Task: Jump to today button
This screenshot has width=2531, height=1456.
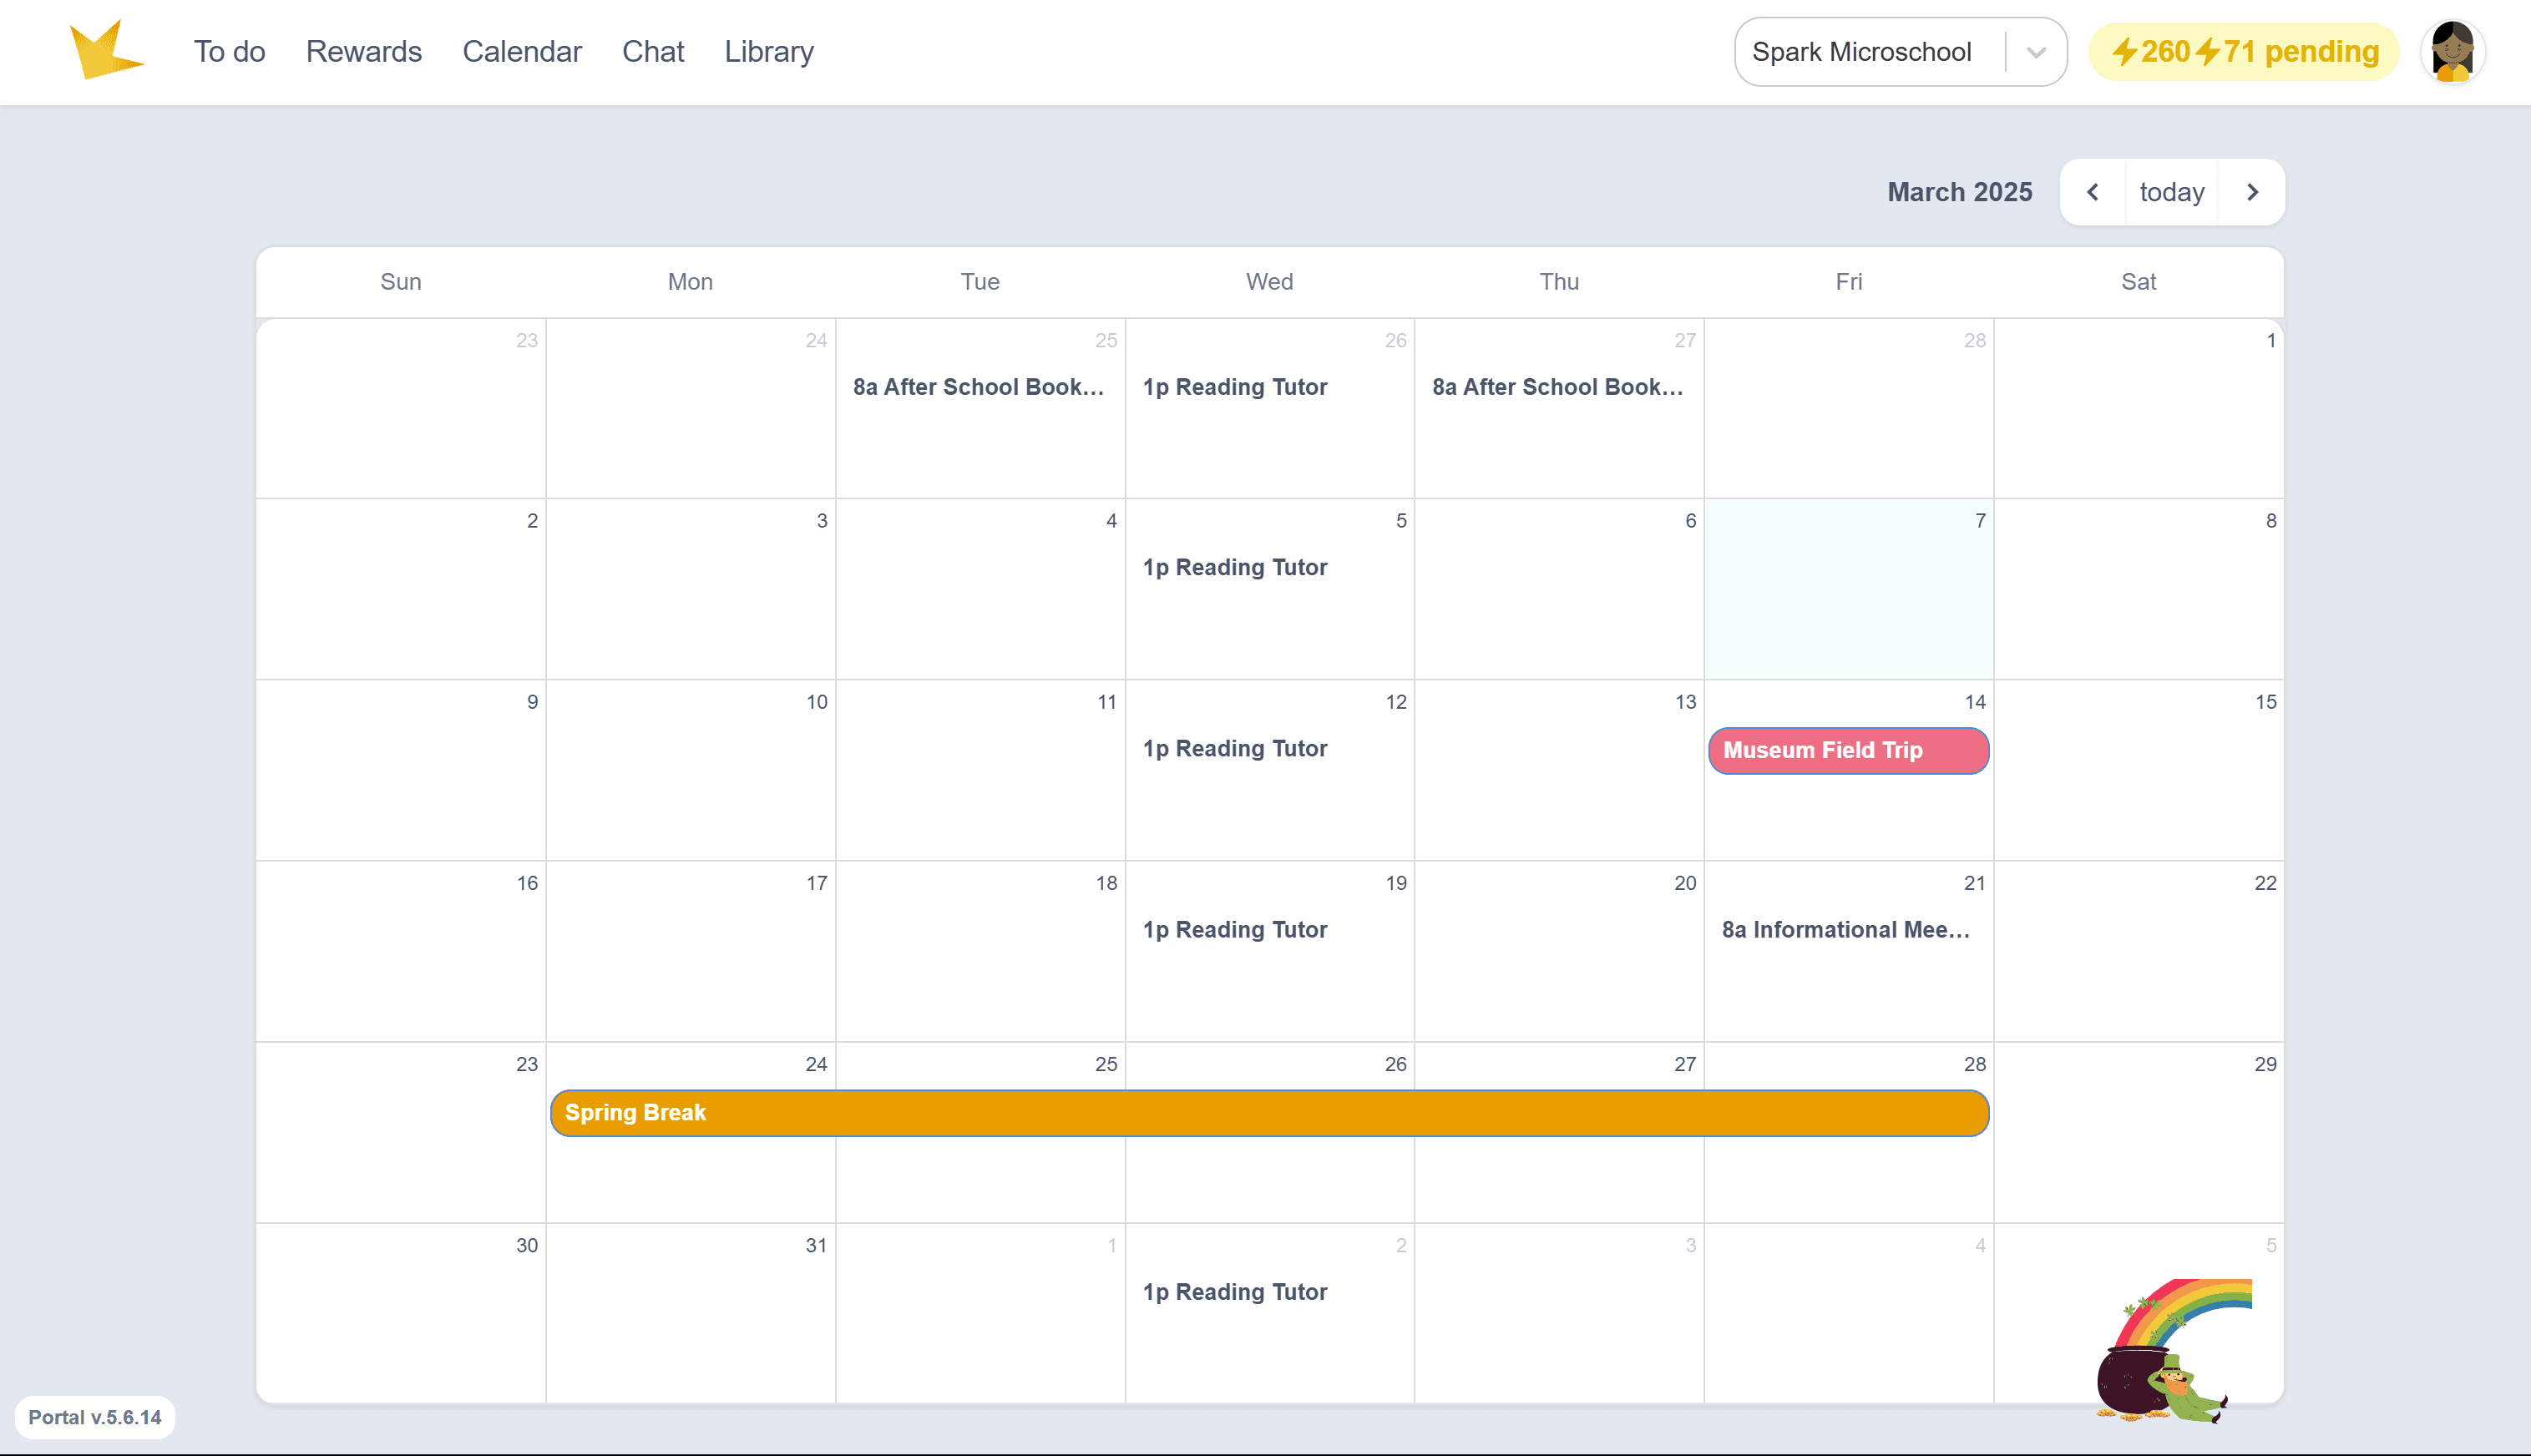Action: tap(2171, 192)
